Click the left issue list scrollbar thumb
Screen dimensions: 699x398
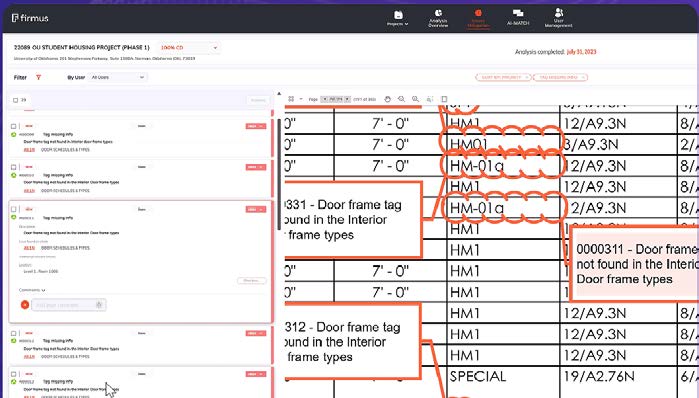click(280, 174)
